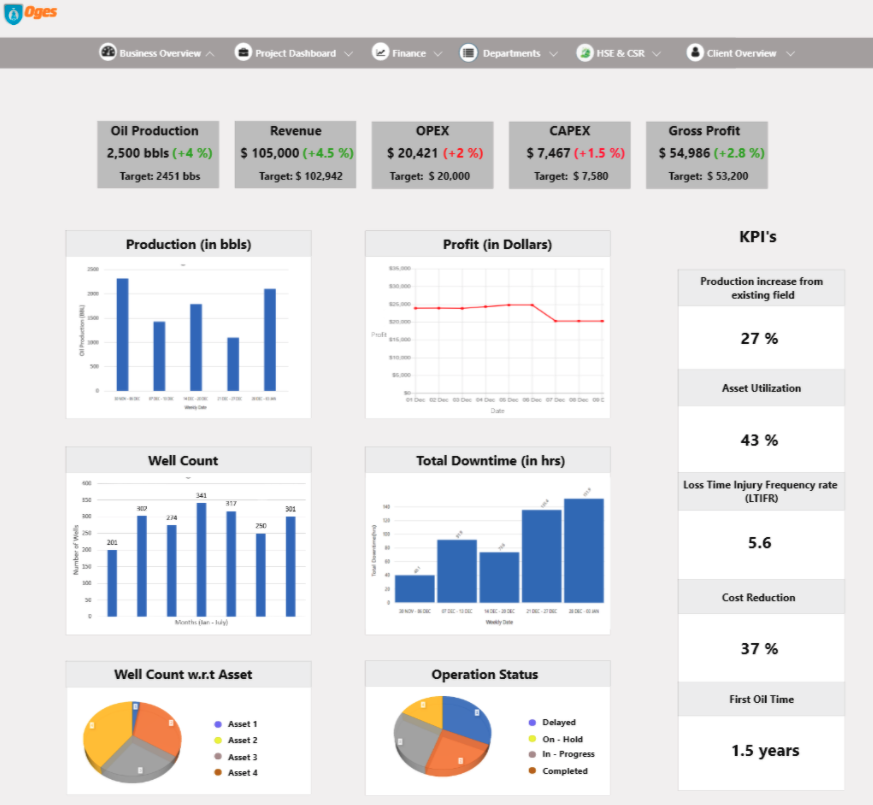The height and width of the screenshot is (805, 873).
Task: Click the Asset 1 legend dot
Action: pyautogui.click(x=218, y=724)
